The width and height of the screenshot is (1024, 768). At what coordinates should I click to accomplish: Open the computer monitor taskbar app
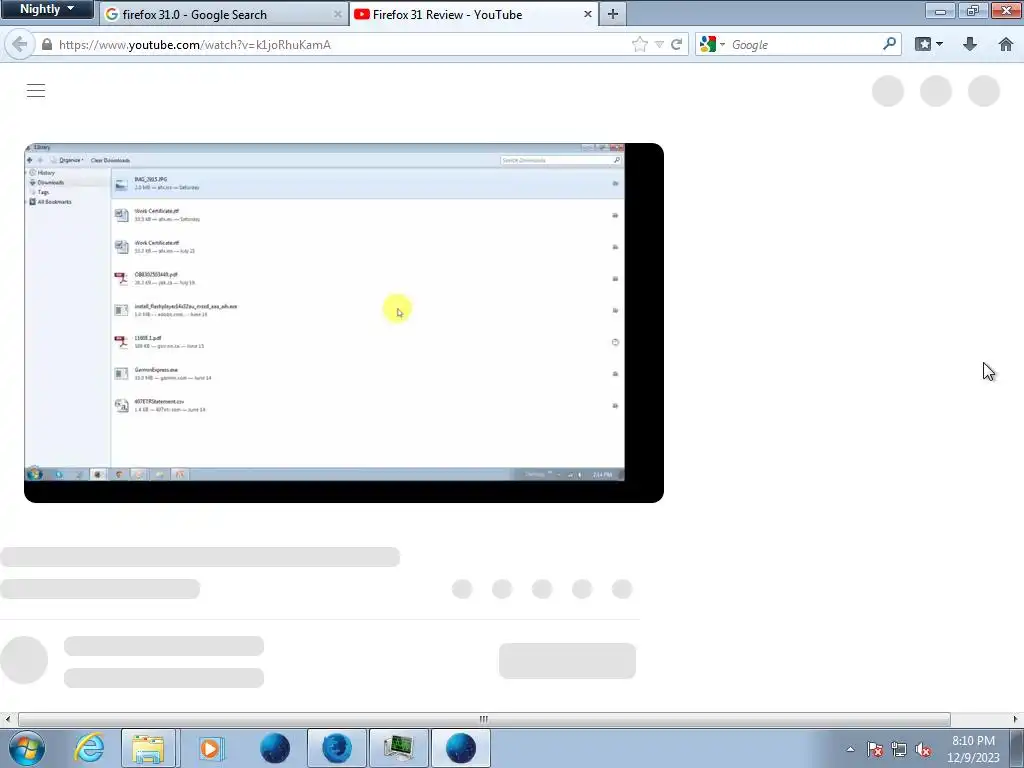pyautogui.click(x=398, y=748)
